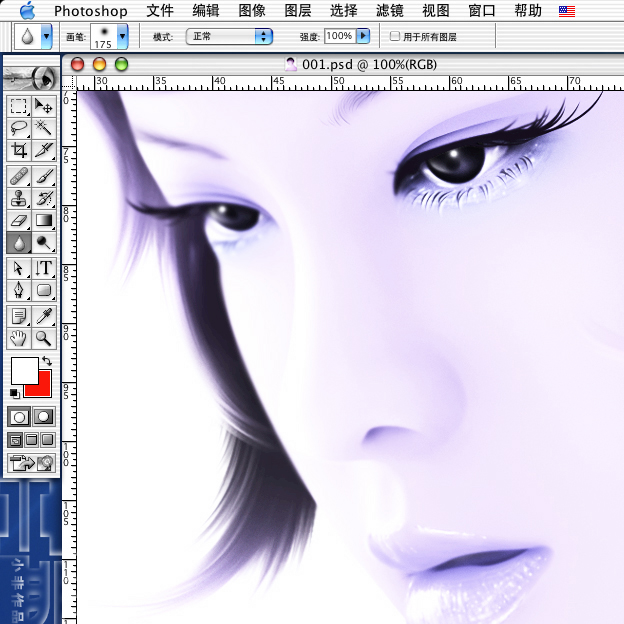Select the Hand tool
624x624 pixels.
coord(19,338)
